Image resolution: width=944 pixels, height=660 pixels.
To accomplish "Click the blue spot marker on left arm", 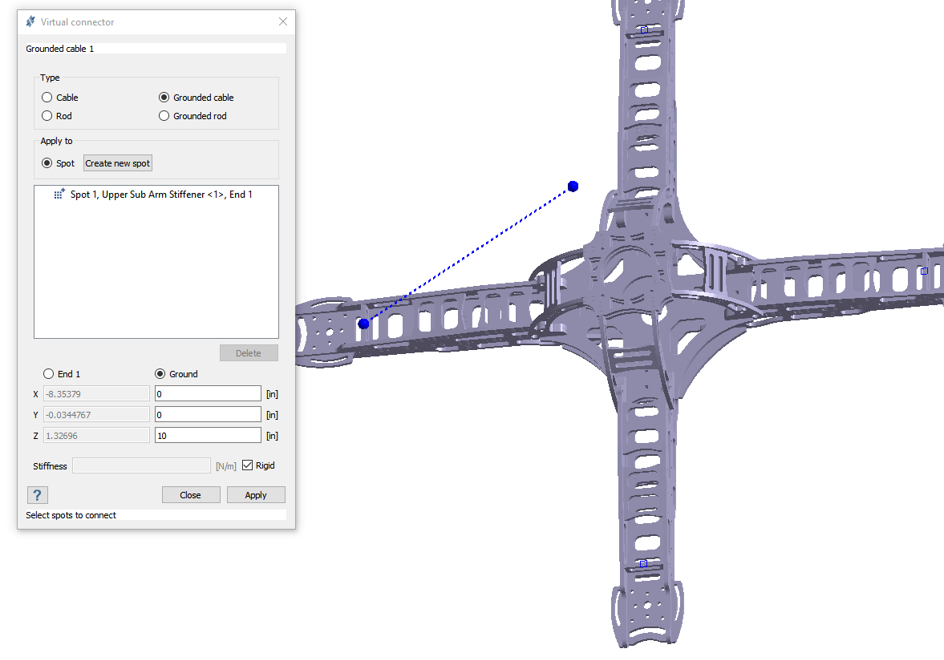I will coord(364,324).
